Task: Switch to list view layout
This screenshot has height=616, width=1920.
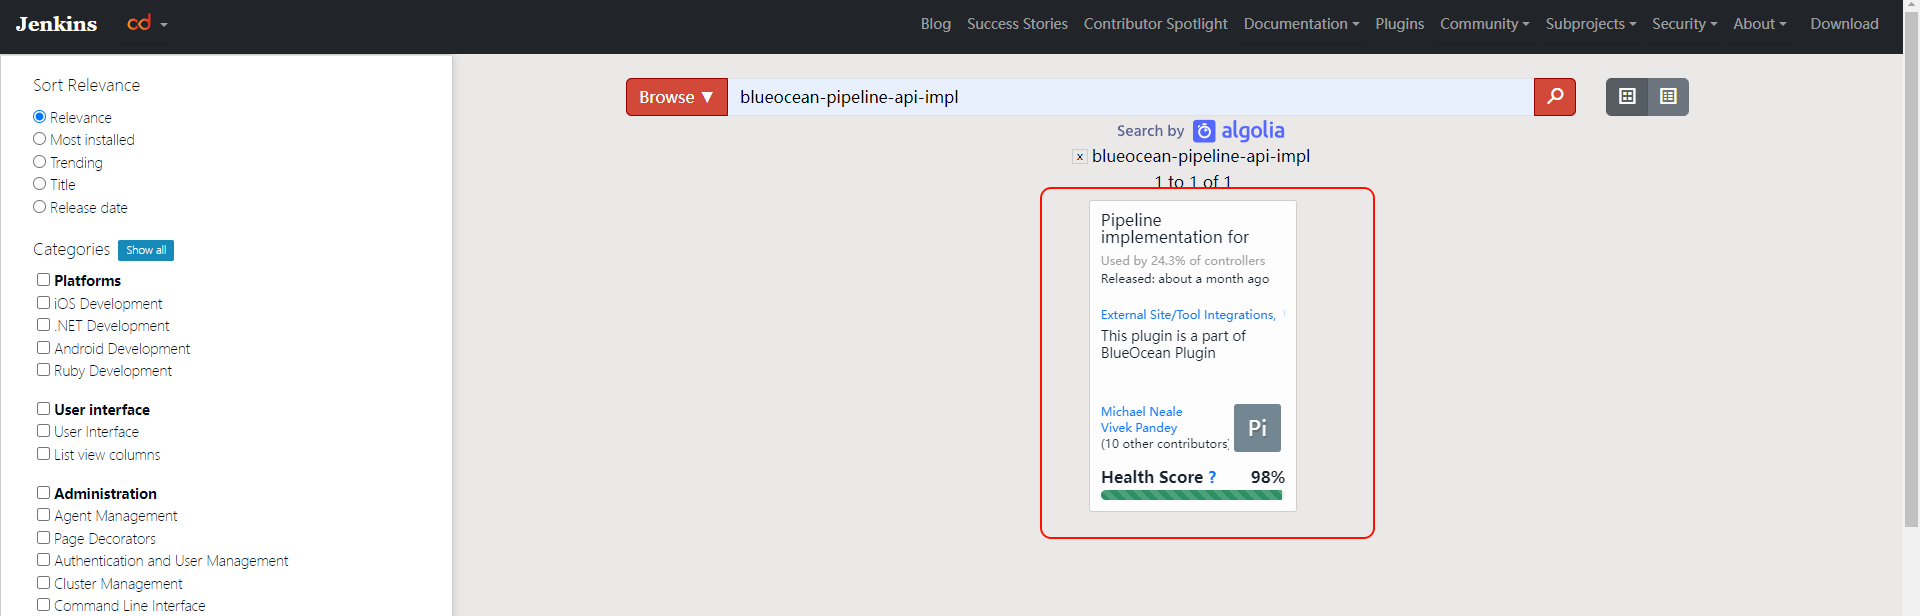Action: tap(1668, 97)
